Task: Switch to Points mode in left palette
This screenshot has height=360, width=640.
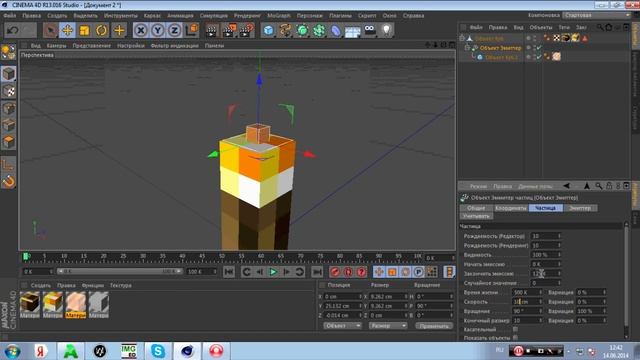Action: click(9, 109)
